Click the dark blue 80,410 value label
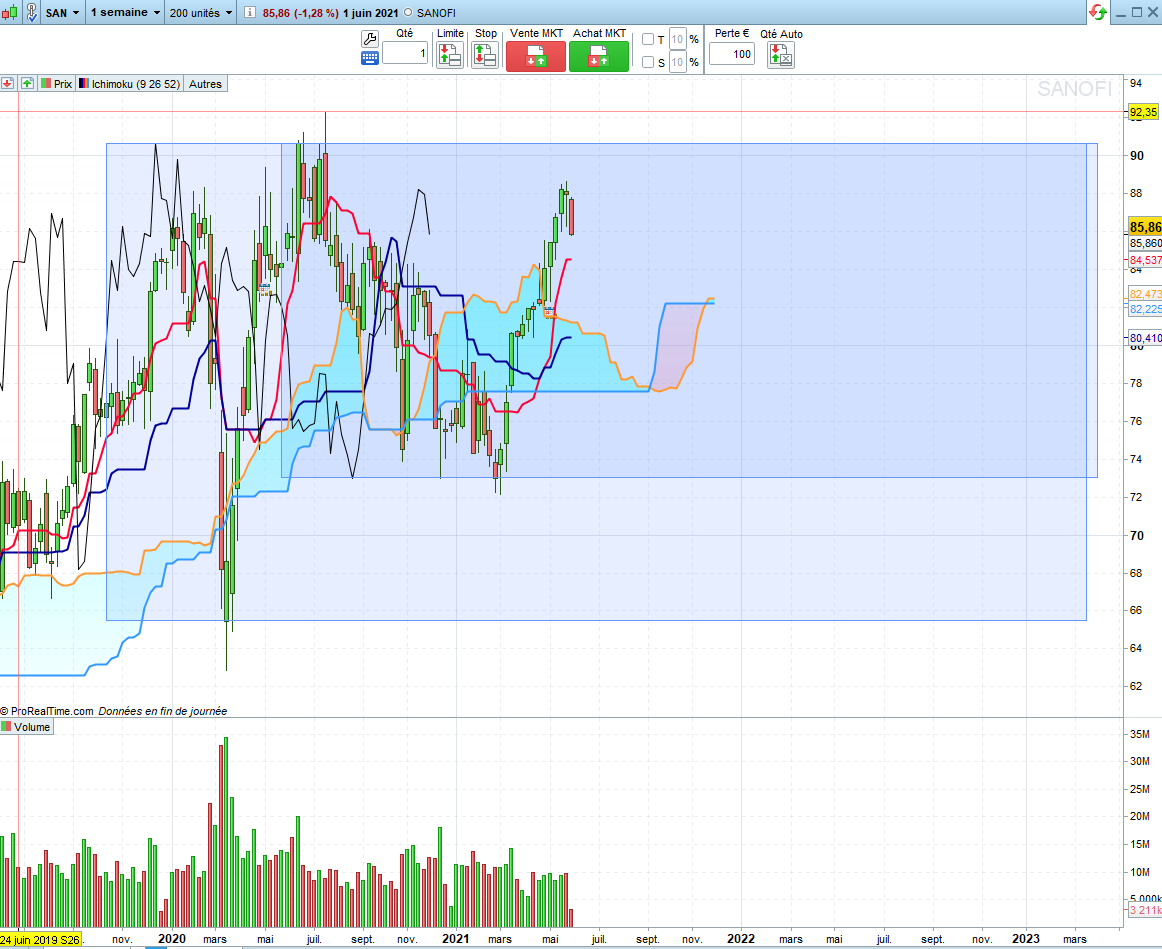The image size is (1162, 949). tap(1145, 338)
